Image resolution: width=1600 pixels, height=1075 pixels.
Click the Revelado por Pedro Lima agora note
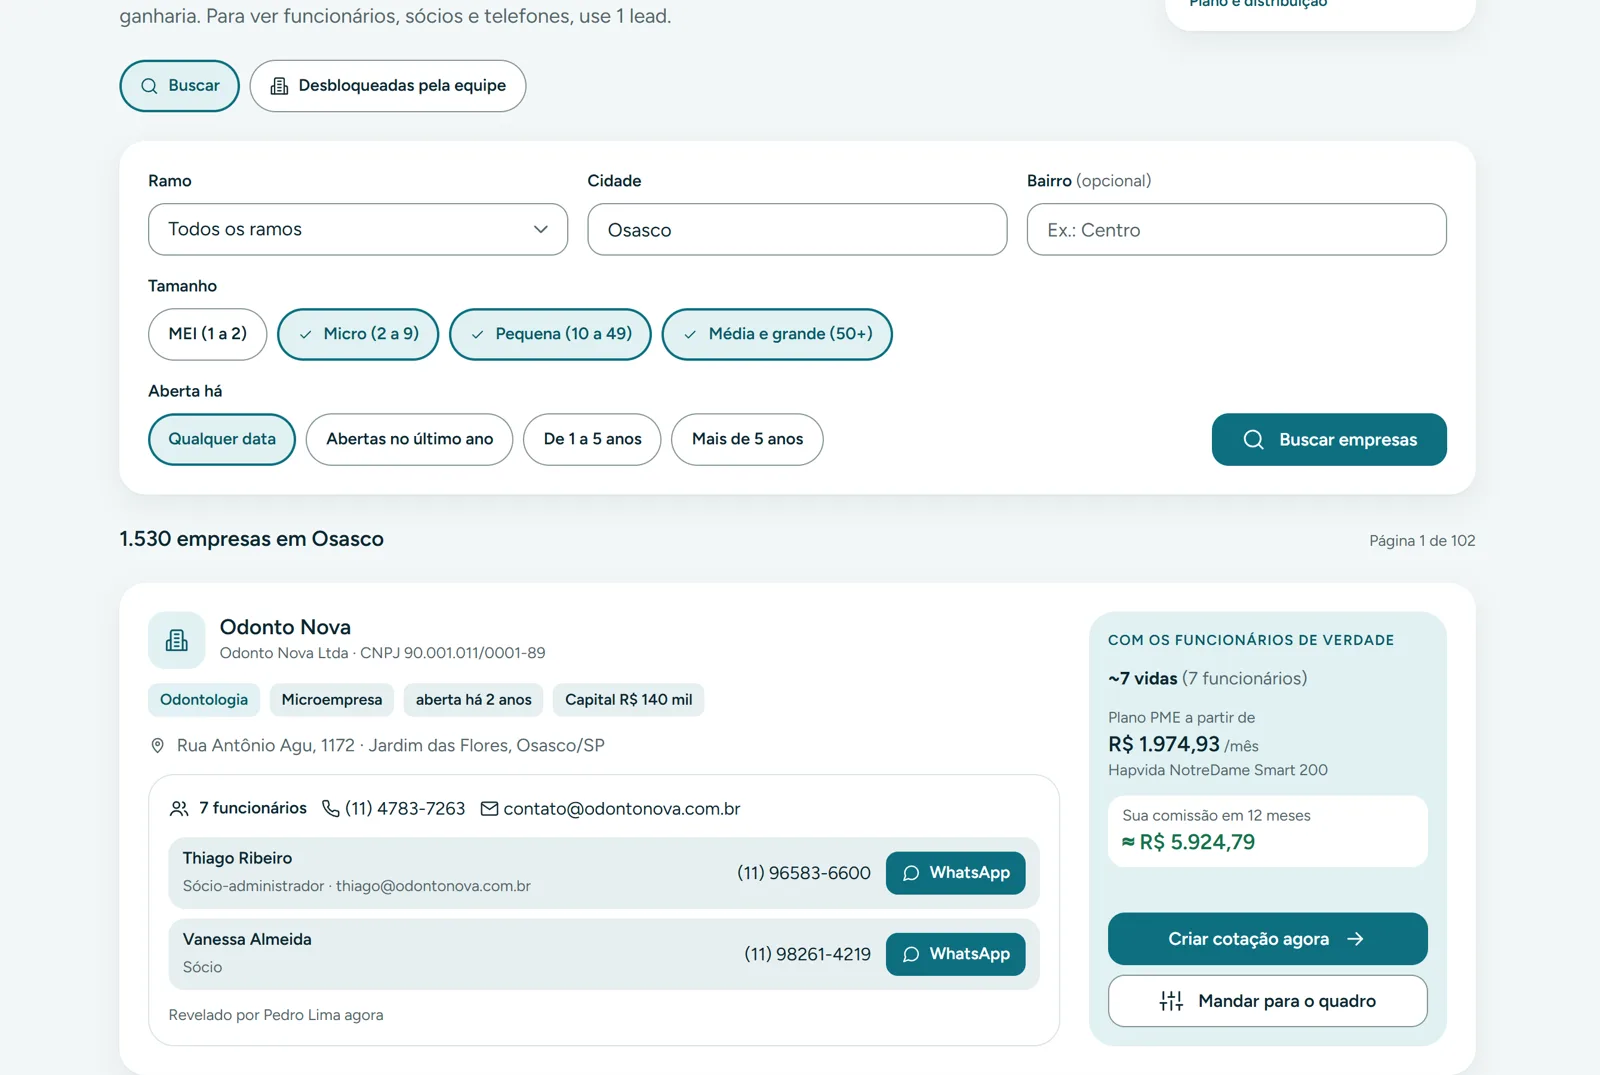[276, 1015]
